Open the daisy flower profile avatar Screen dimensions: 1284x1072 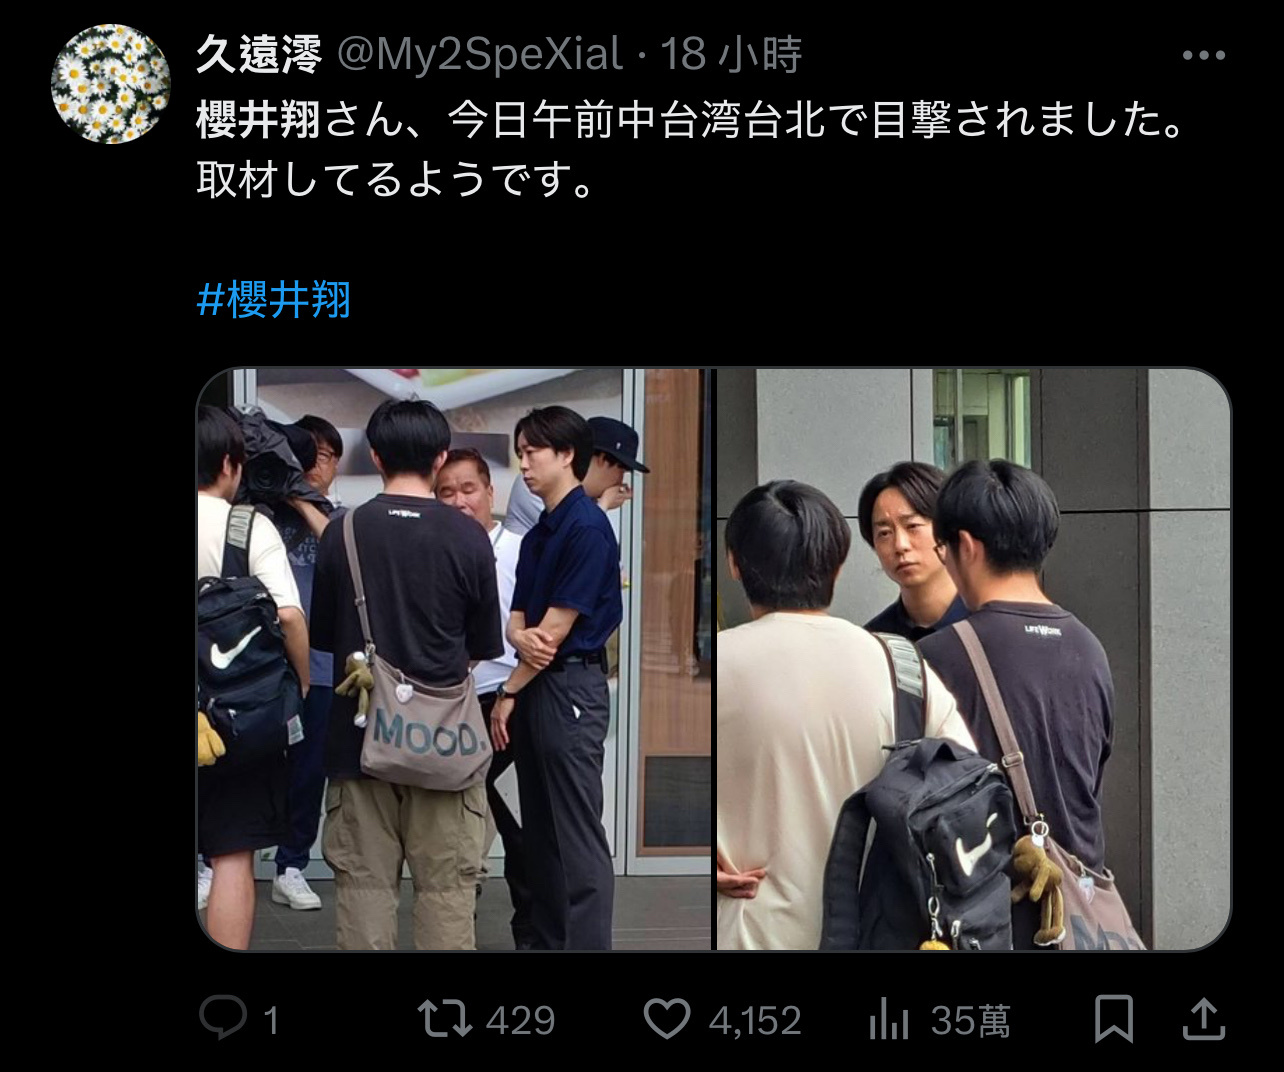click(110, 84)
